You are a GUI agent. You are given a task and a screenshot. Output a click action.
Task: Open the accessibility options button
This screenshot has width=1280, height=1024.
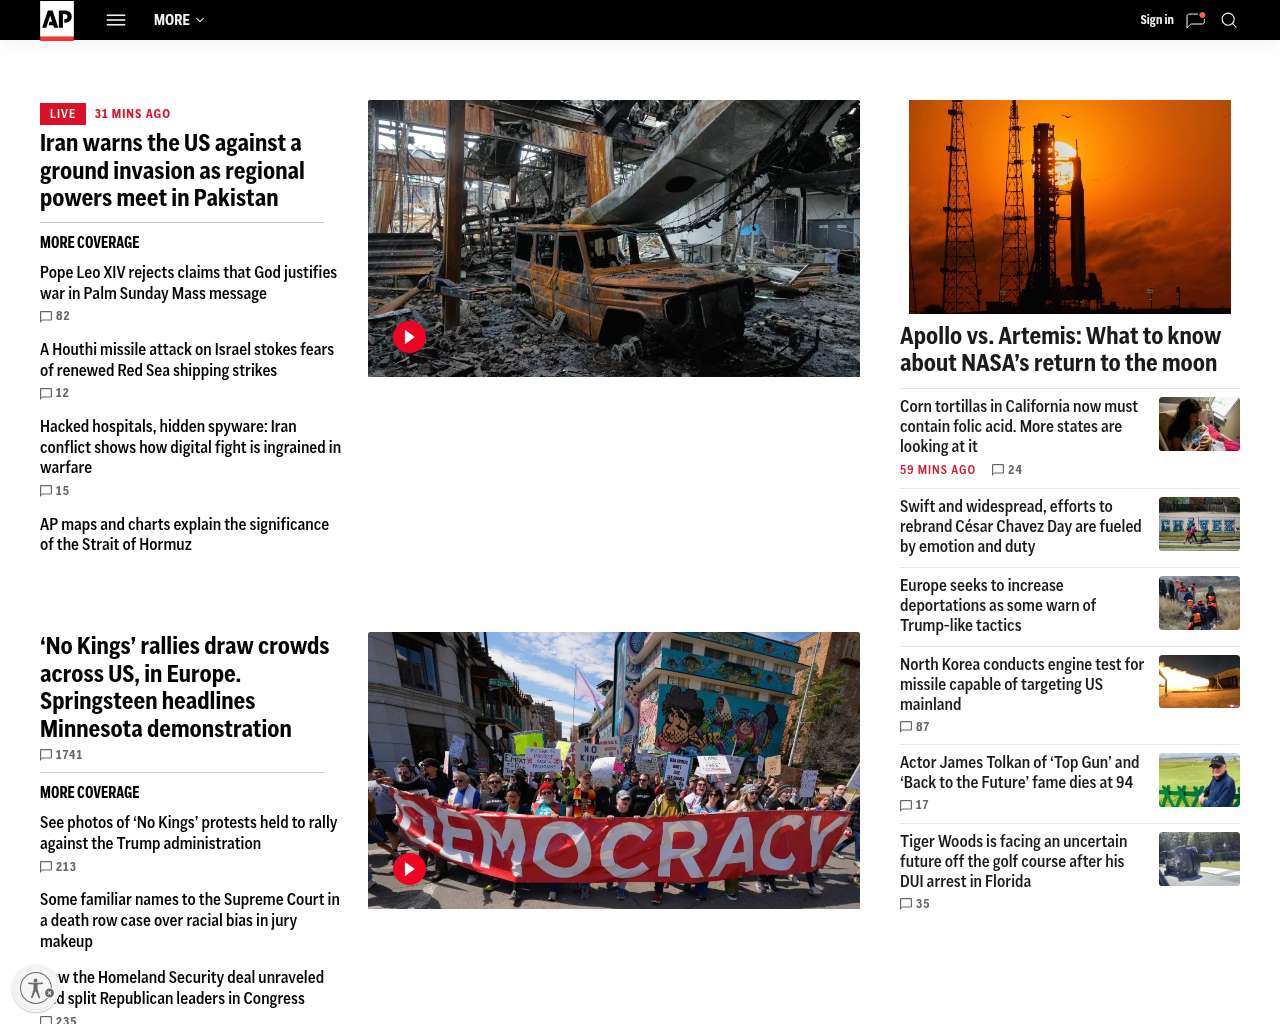(x=37, y=989)
